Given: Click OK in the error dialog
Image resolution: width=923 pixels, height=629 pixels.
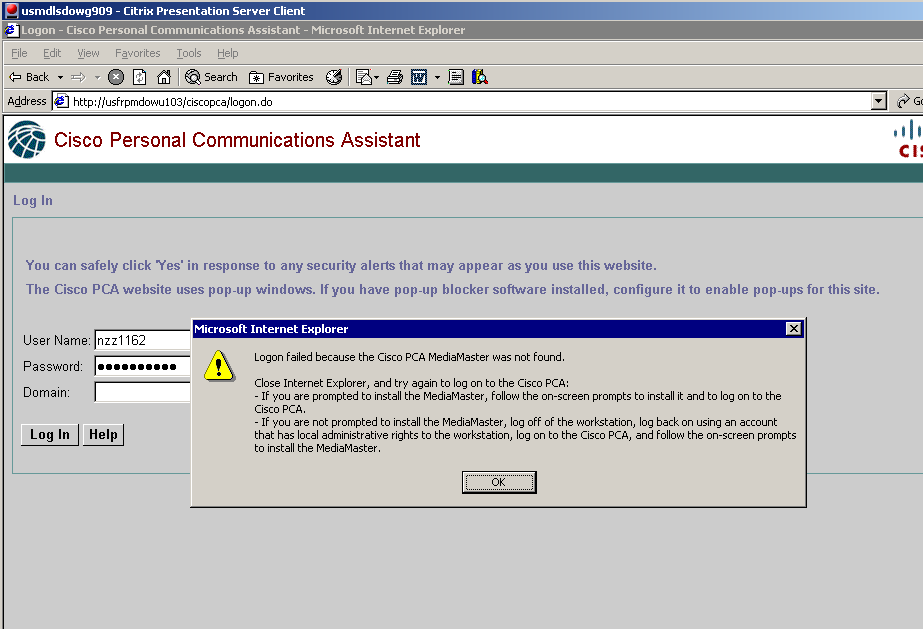Looking at the screenshot, I should click(499, 482).
